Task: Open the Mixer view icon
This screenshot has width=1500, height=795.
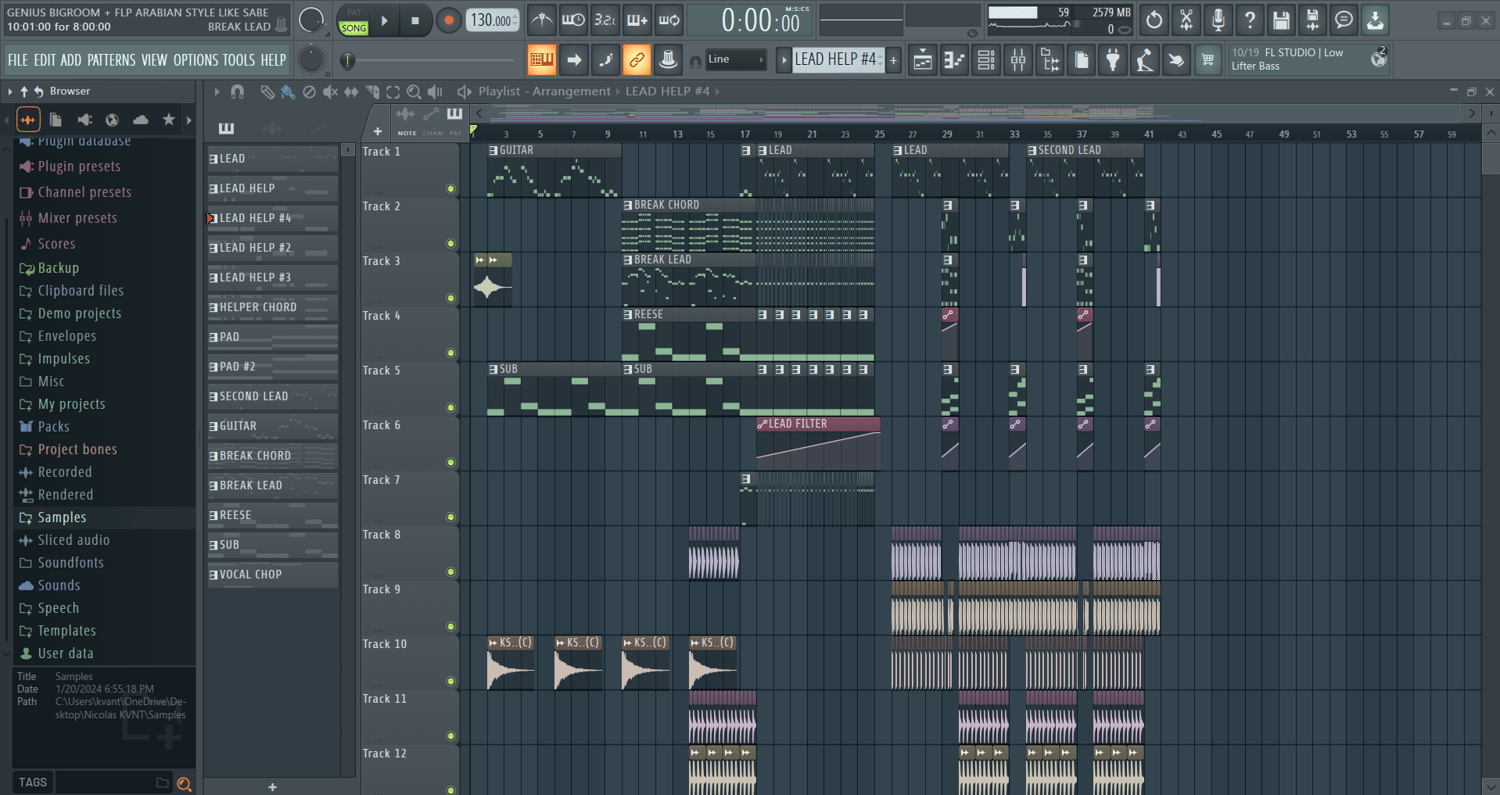Action: [x=1018, y=60]
